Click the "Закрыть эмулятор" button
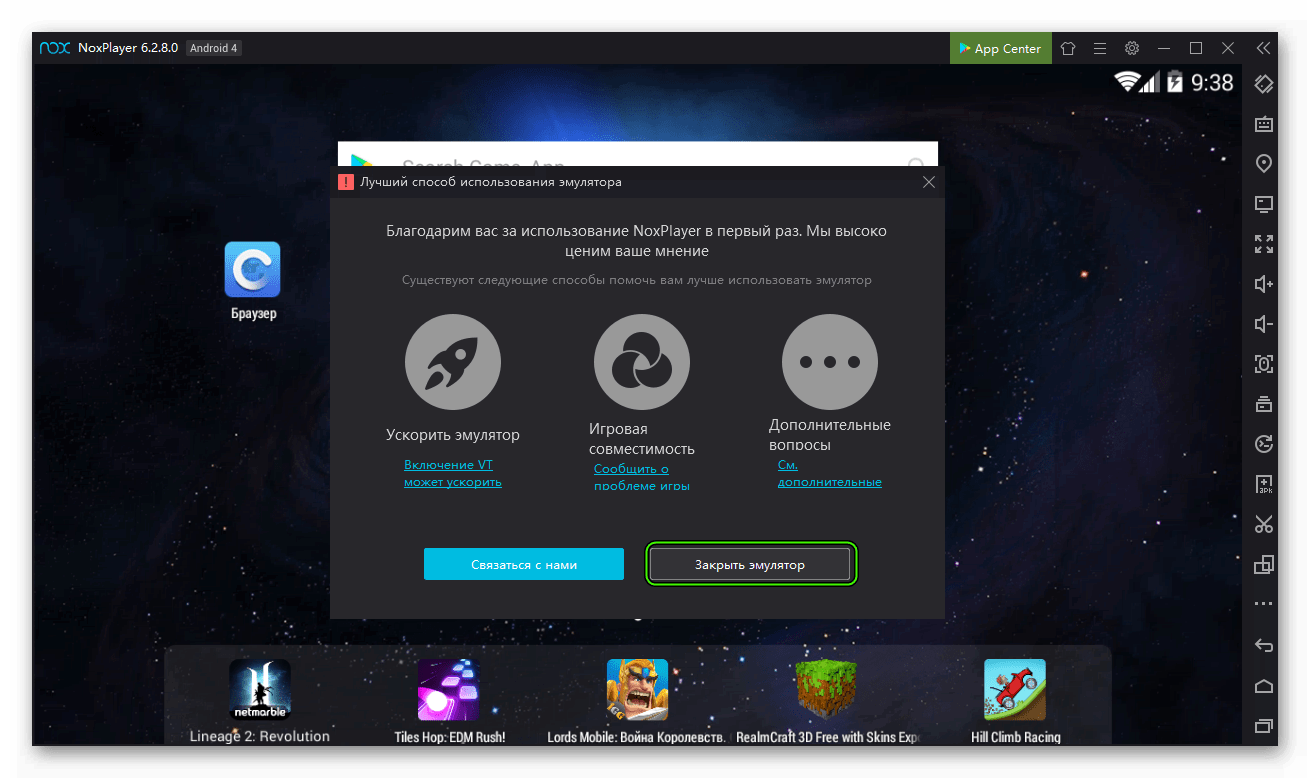The image size is (1310, 778). click(750, 564)
